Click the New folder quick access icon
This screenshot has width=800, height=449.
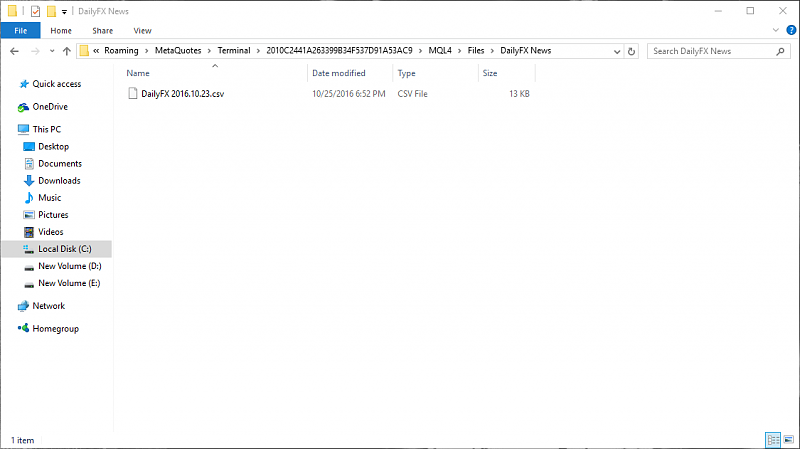pos(52,11)
